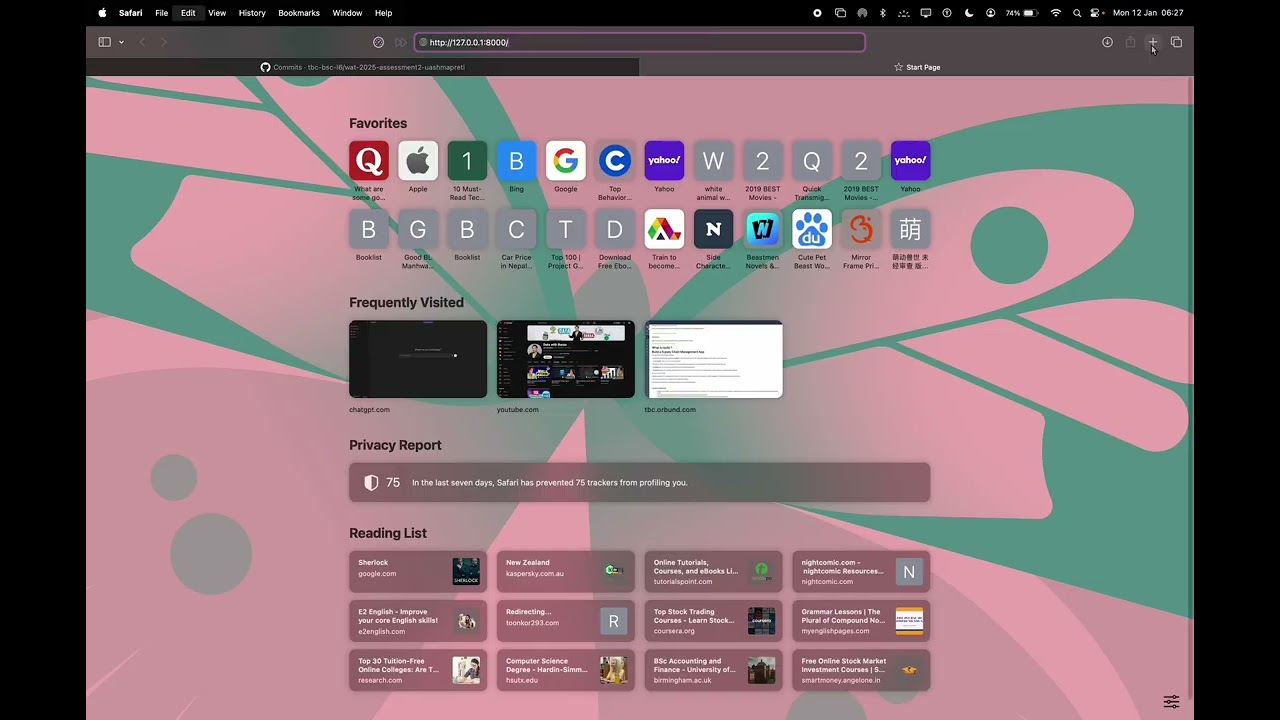This screenshot has width=1280, height=720.
Task: Open the Bookmarks menu
Action: click(299, 13)
